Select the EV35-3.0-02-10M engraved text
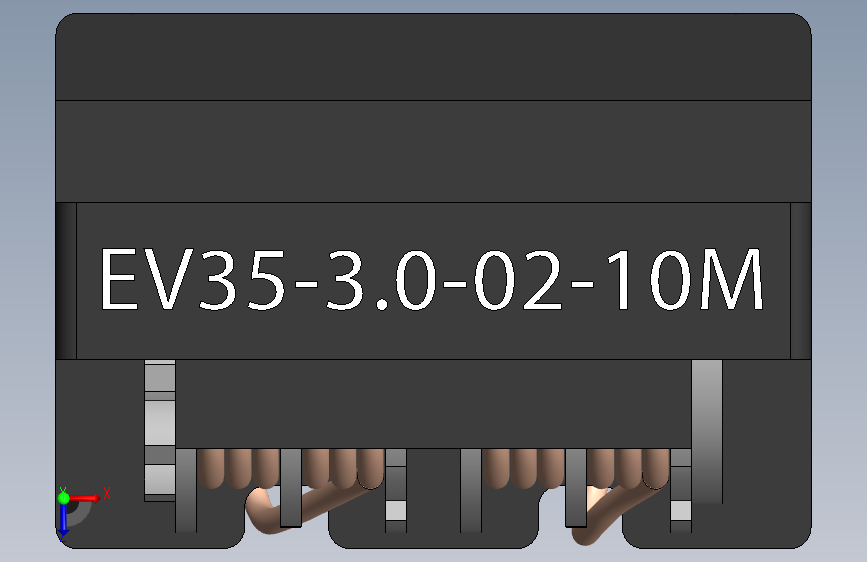The image size is (867, 562). tap(432, 280)
